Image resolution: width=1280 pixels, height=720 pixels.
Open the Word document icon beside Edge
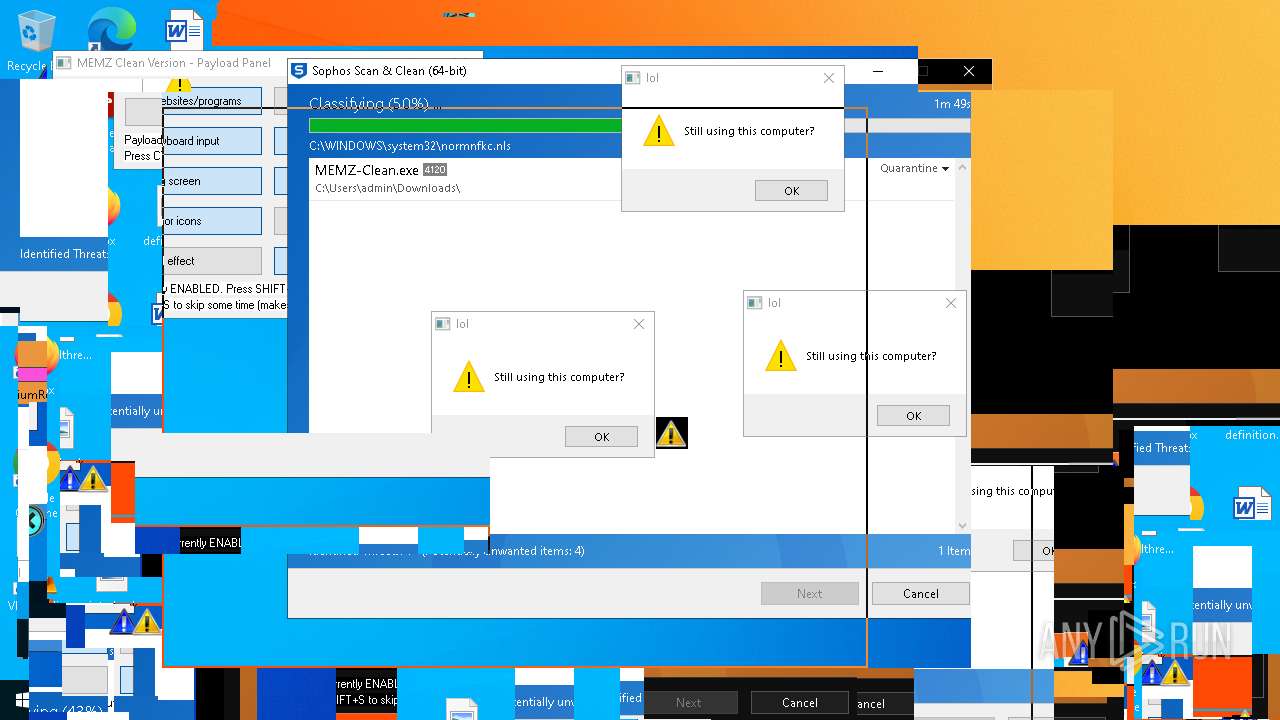184,28
